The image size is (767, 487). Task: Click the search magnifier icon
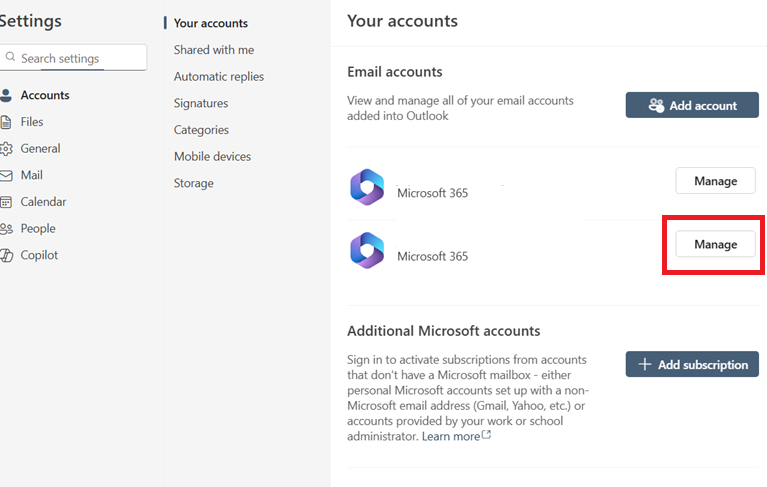[10, 57]
